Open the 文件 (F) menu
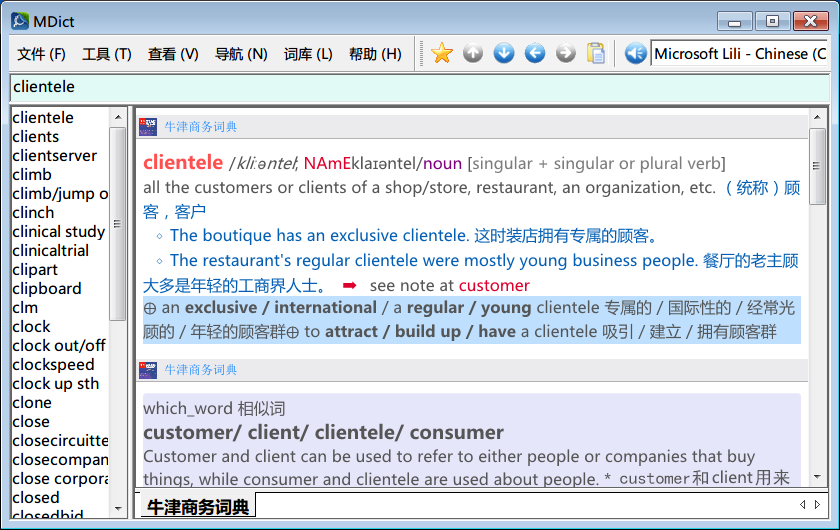This screenshot has height=530, width=840. pyautogui.click(x=41, y=54)
